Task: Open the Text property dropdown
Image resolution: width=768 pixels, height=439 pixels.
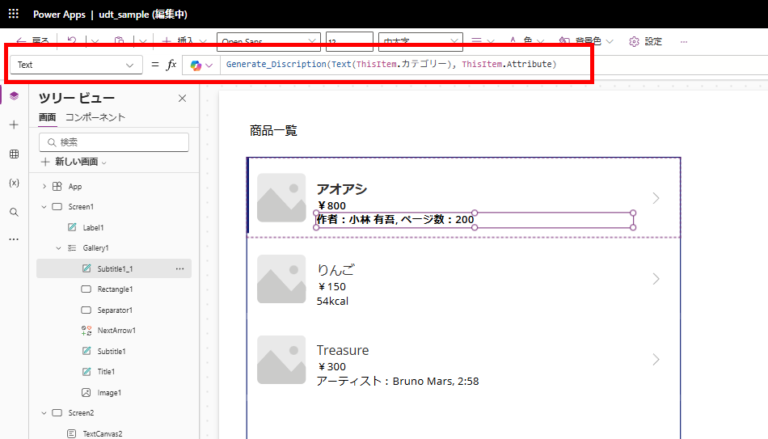Action: pos(76,65)
